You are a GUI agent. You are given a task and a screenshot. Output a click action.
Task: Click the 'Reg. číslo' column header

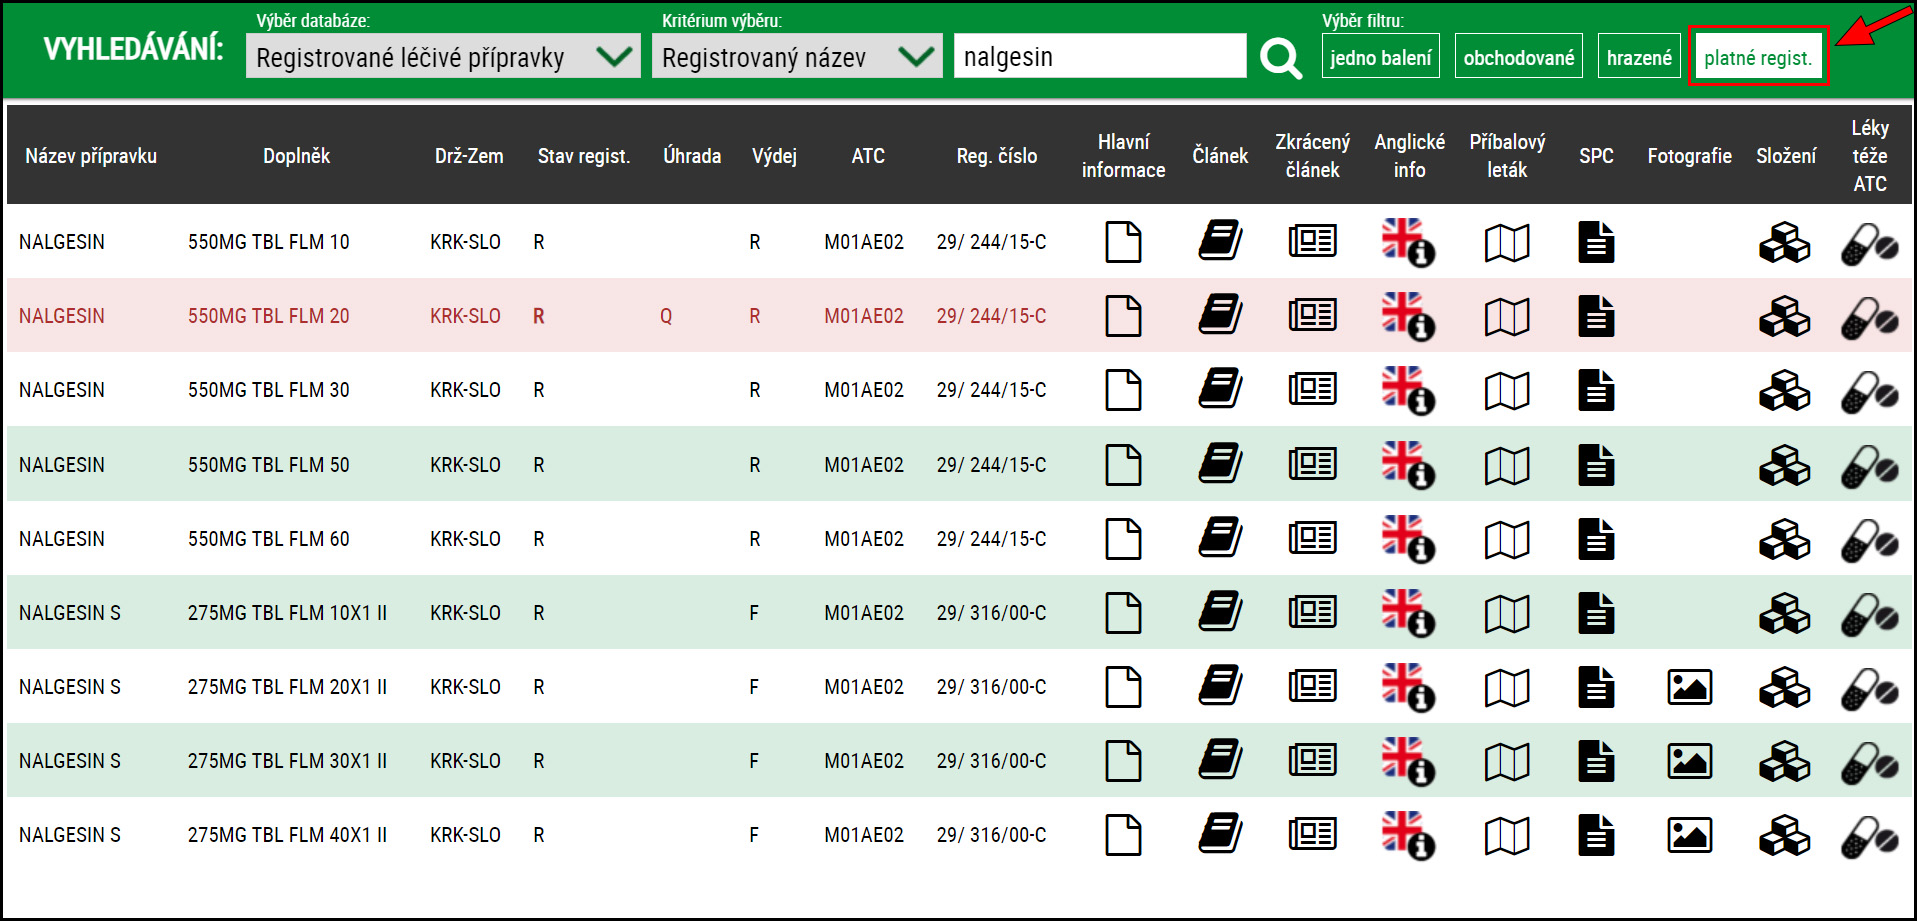point(997,156)
